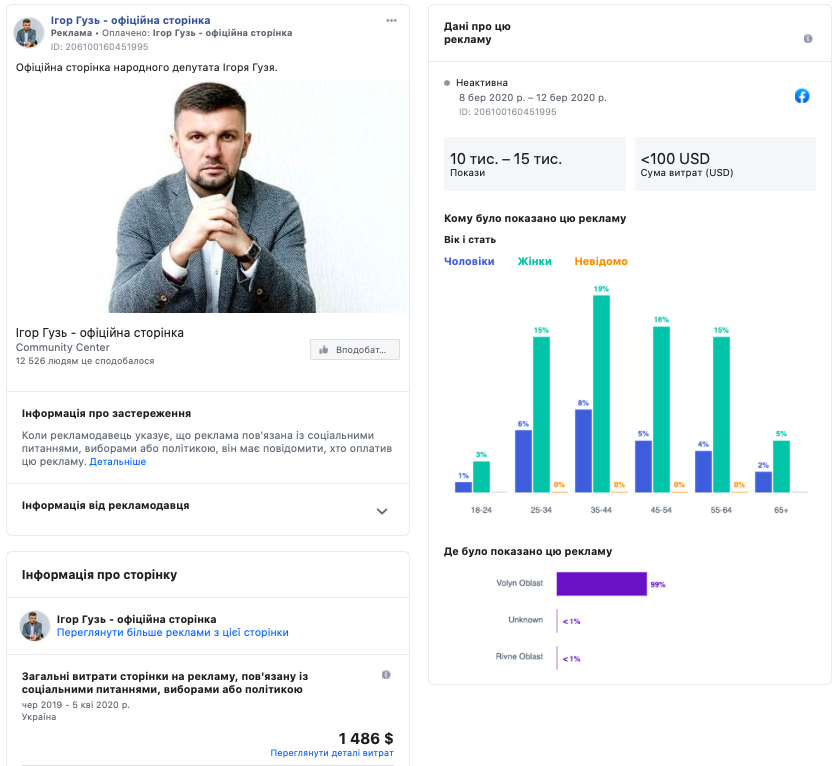The height and width of the screenshot is (766, 839).
Task: Click the purple Volyn Oblast bar
Action: click(601, 584)
